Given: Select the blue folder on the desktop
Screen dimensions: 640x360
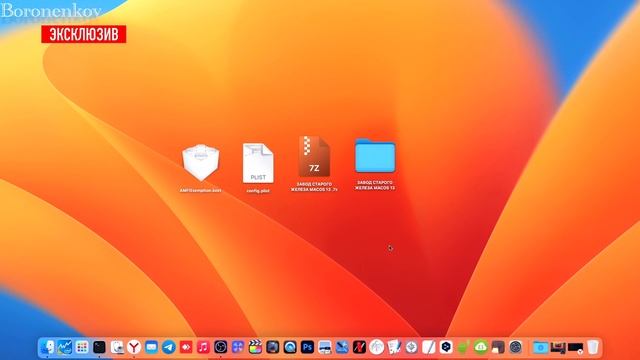Looking at the screenshot, I should 375,156.
